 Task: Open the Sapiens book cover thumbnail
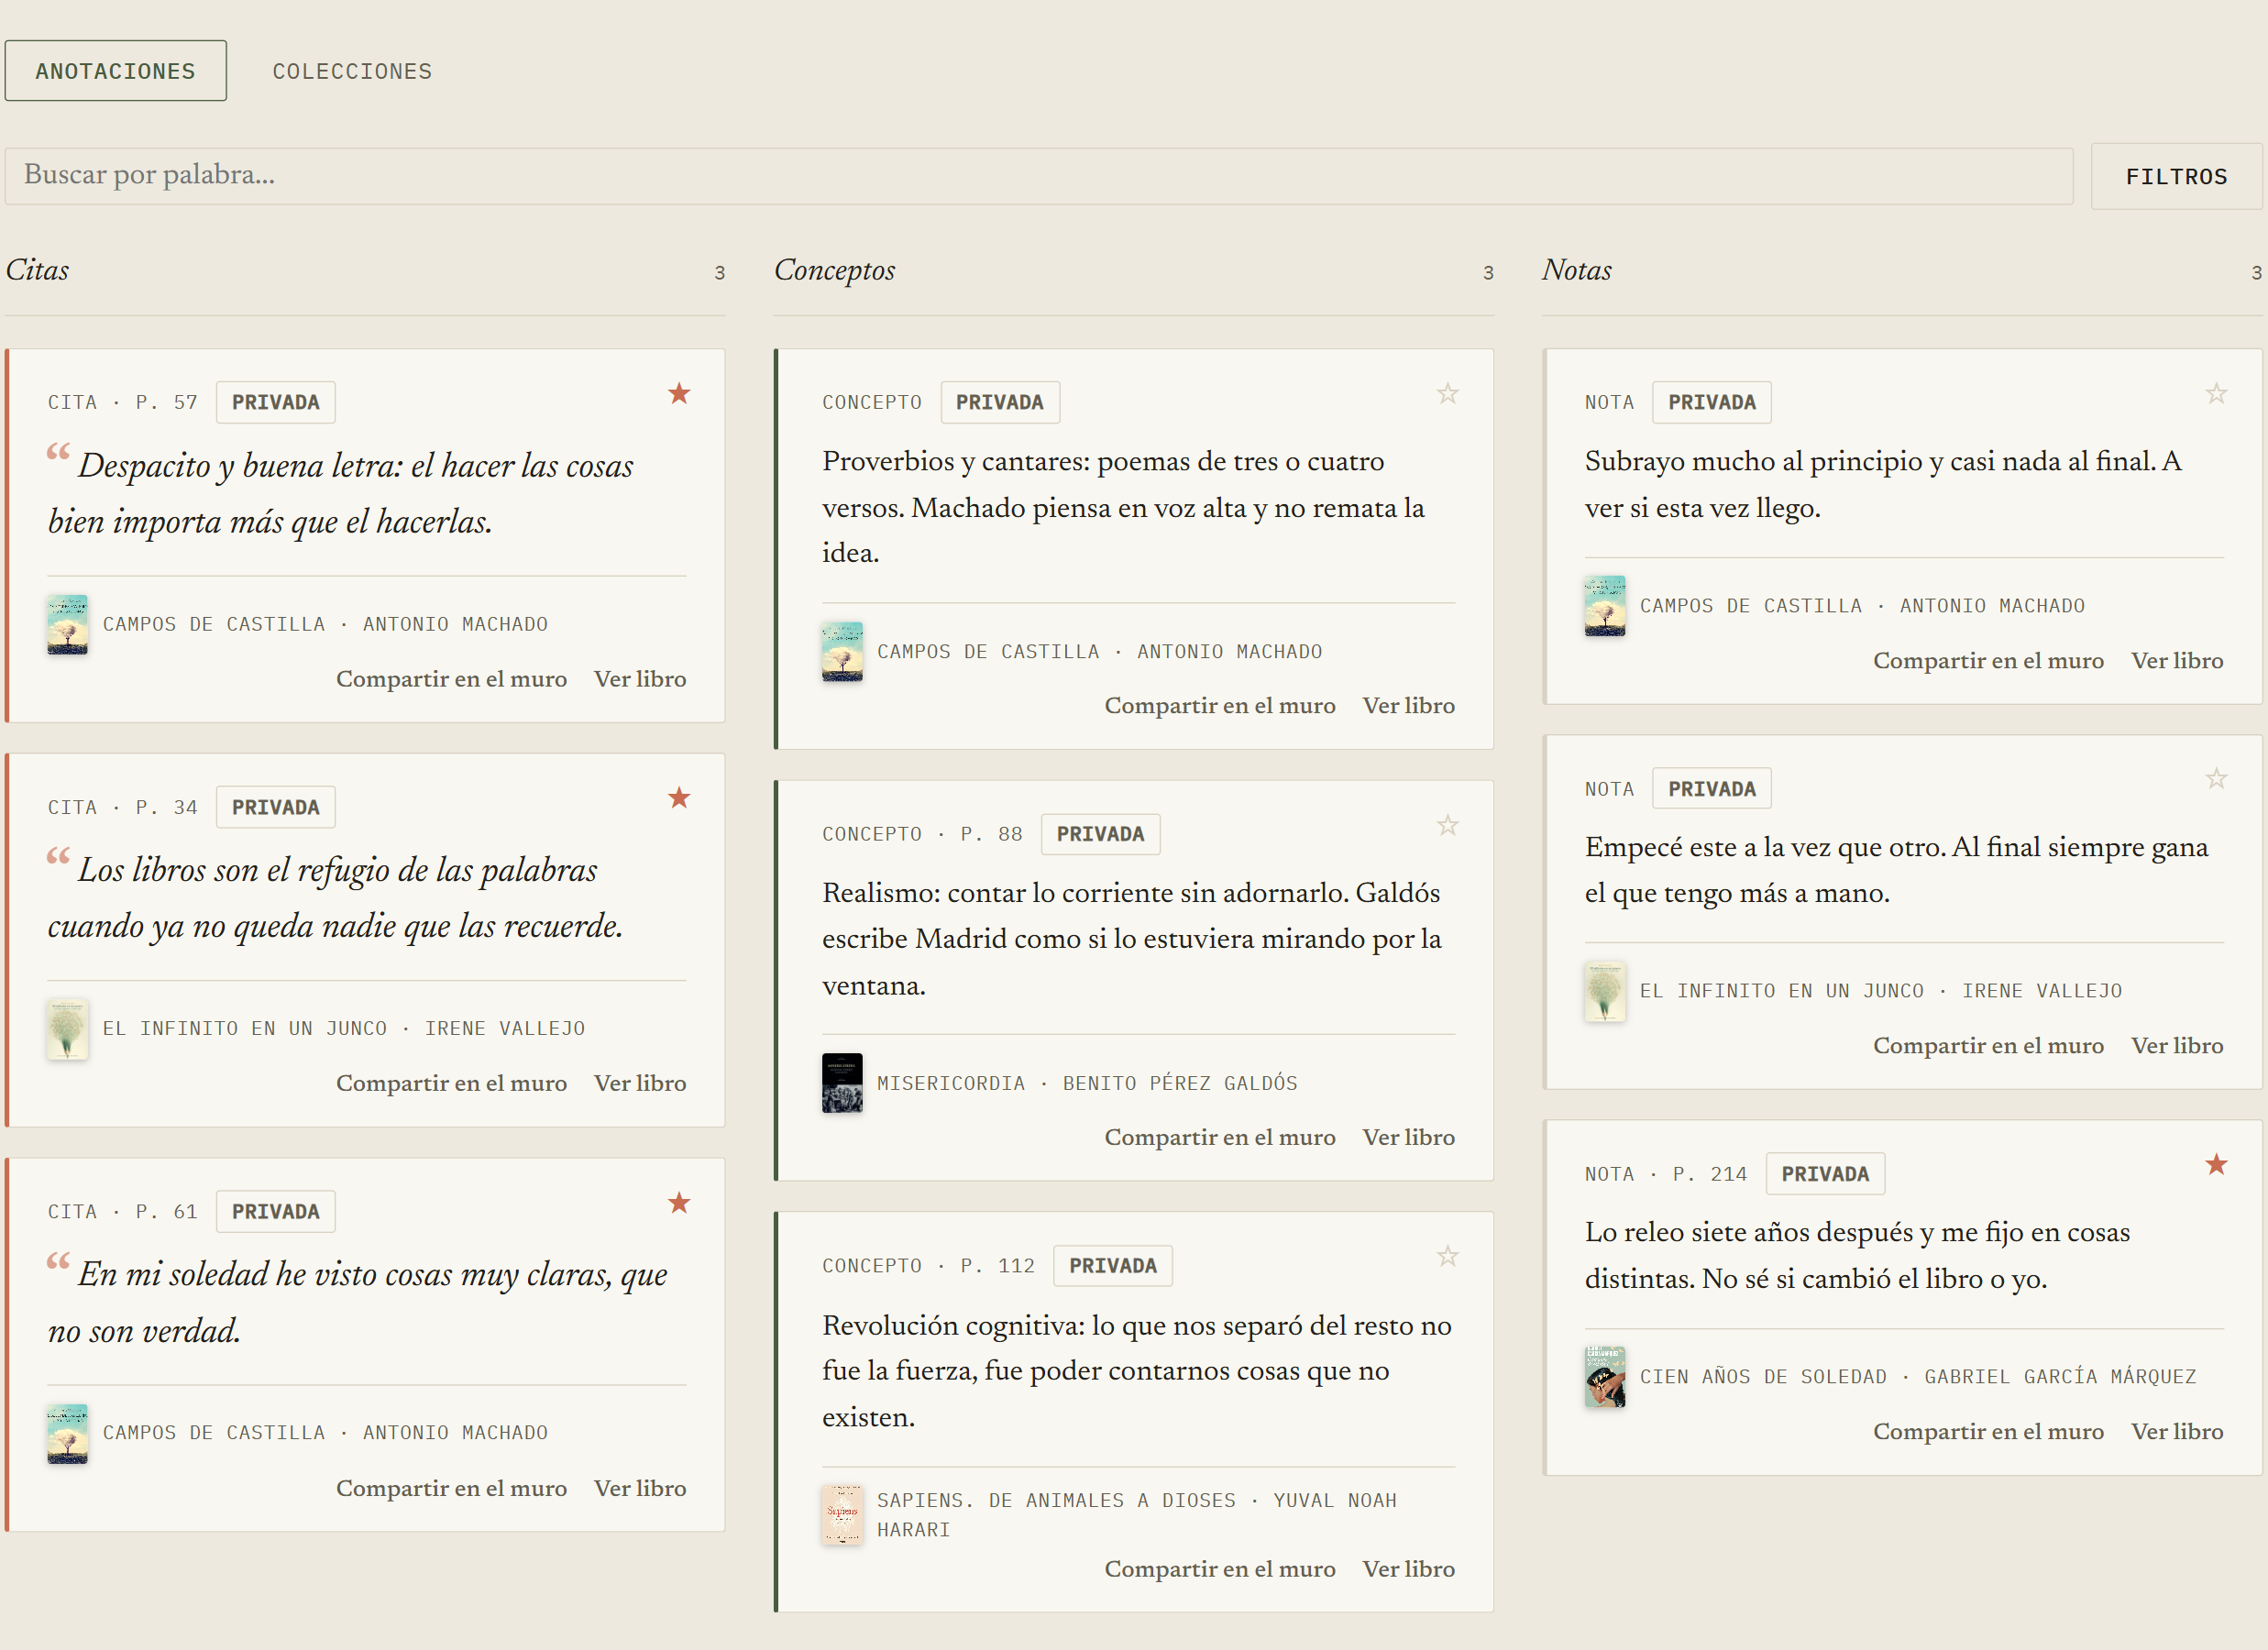[842, 1515]
